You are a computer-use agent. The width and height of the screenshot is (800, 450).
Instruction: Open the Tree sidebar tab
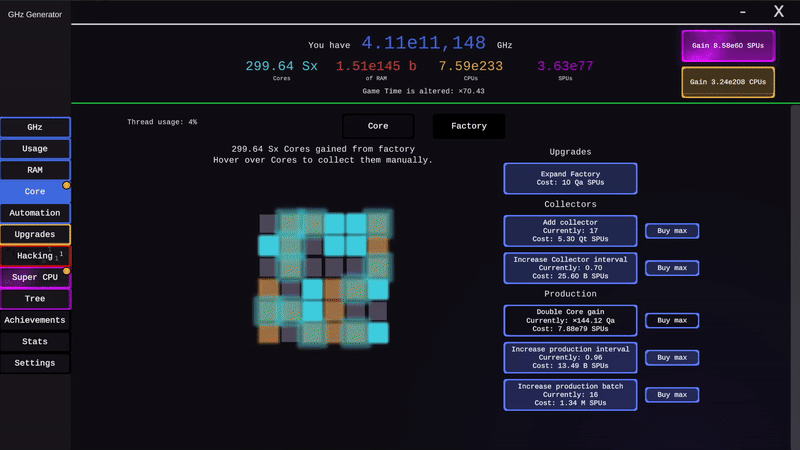coord(35,298)
